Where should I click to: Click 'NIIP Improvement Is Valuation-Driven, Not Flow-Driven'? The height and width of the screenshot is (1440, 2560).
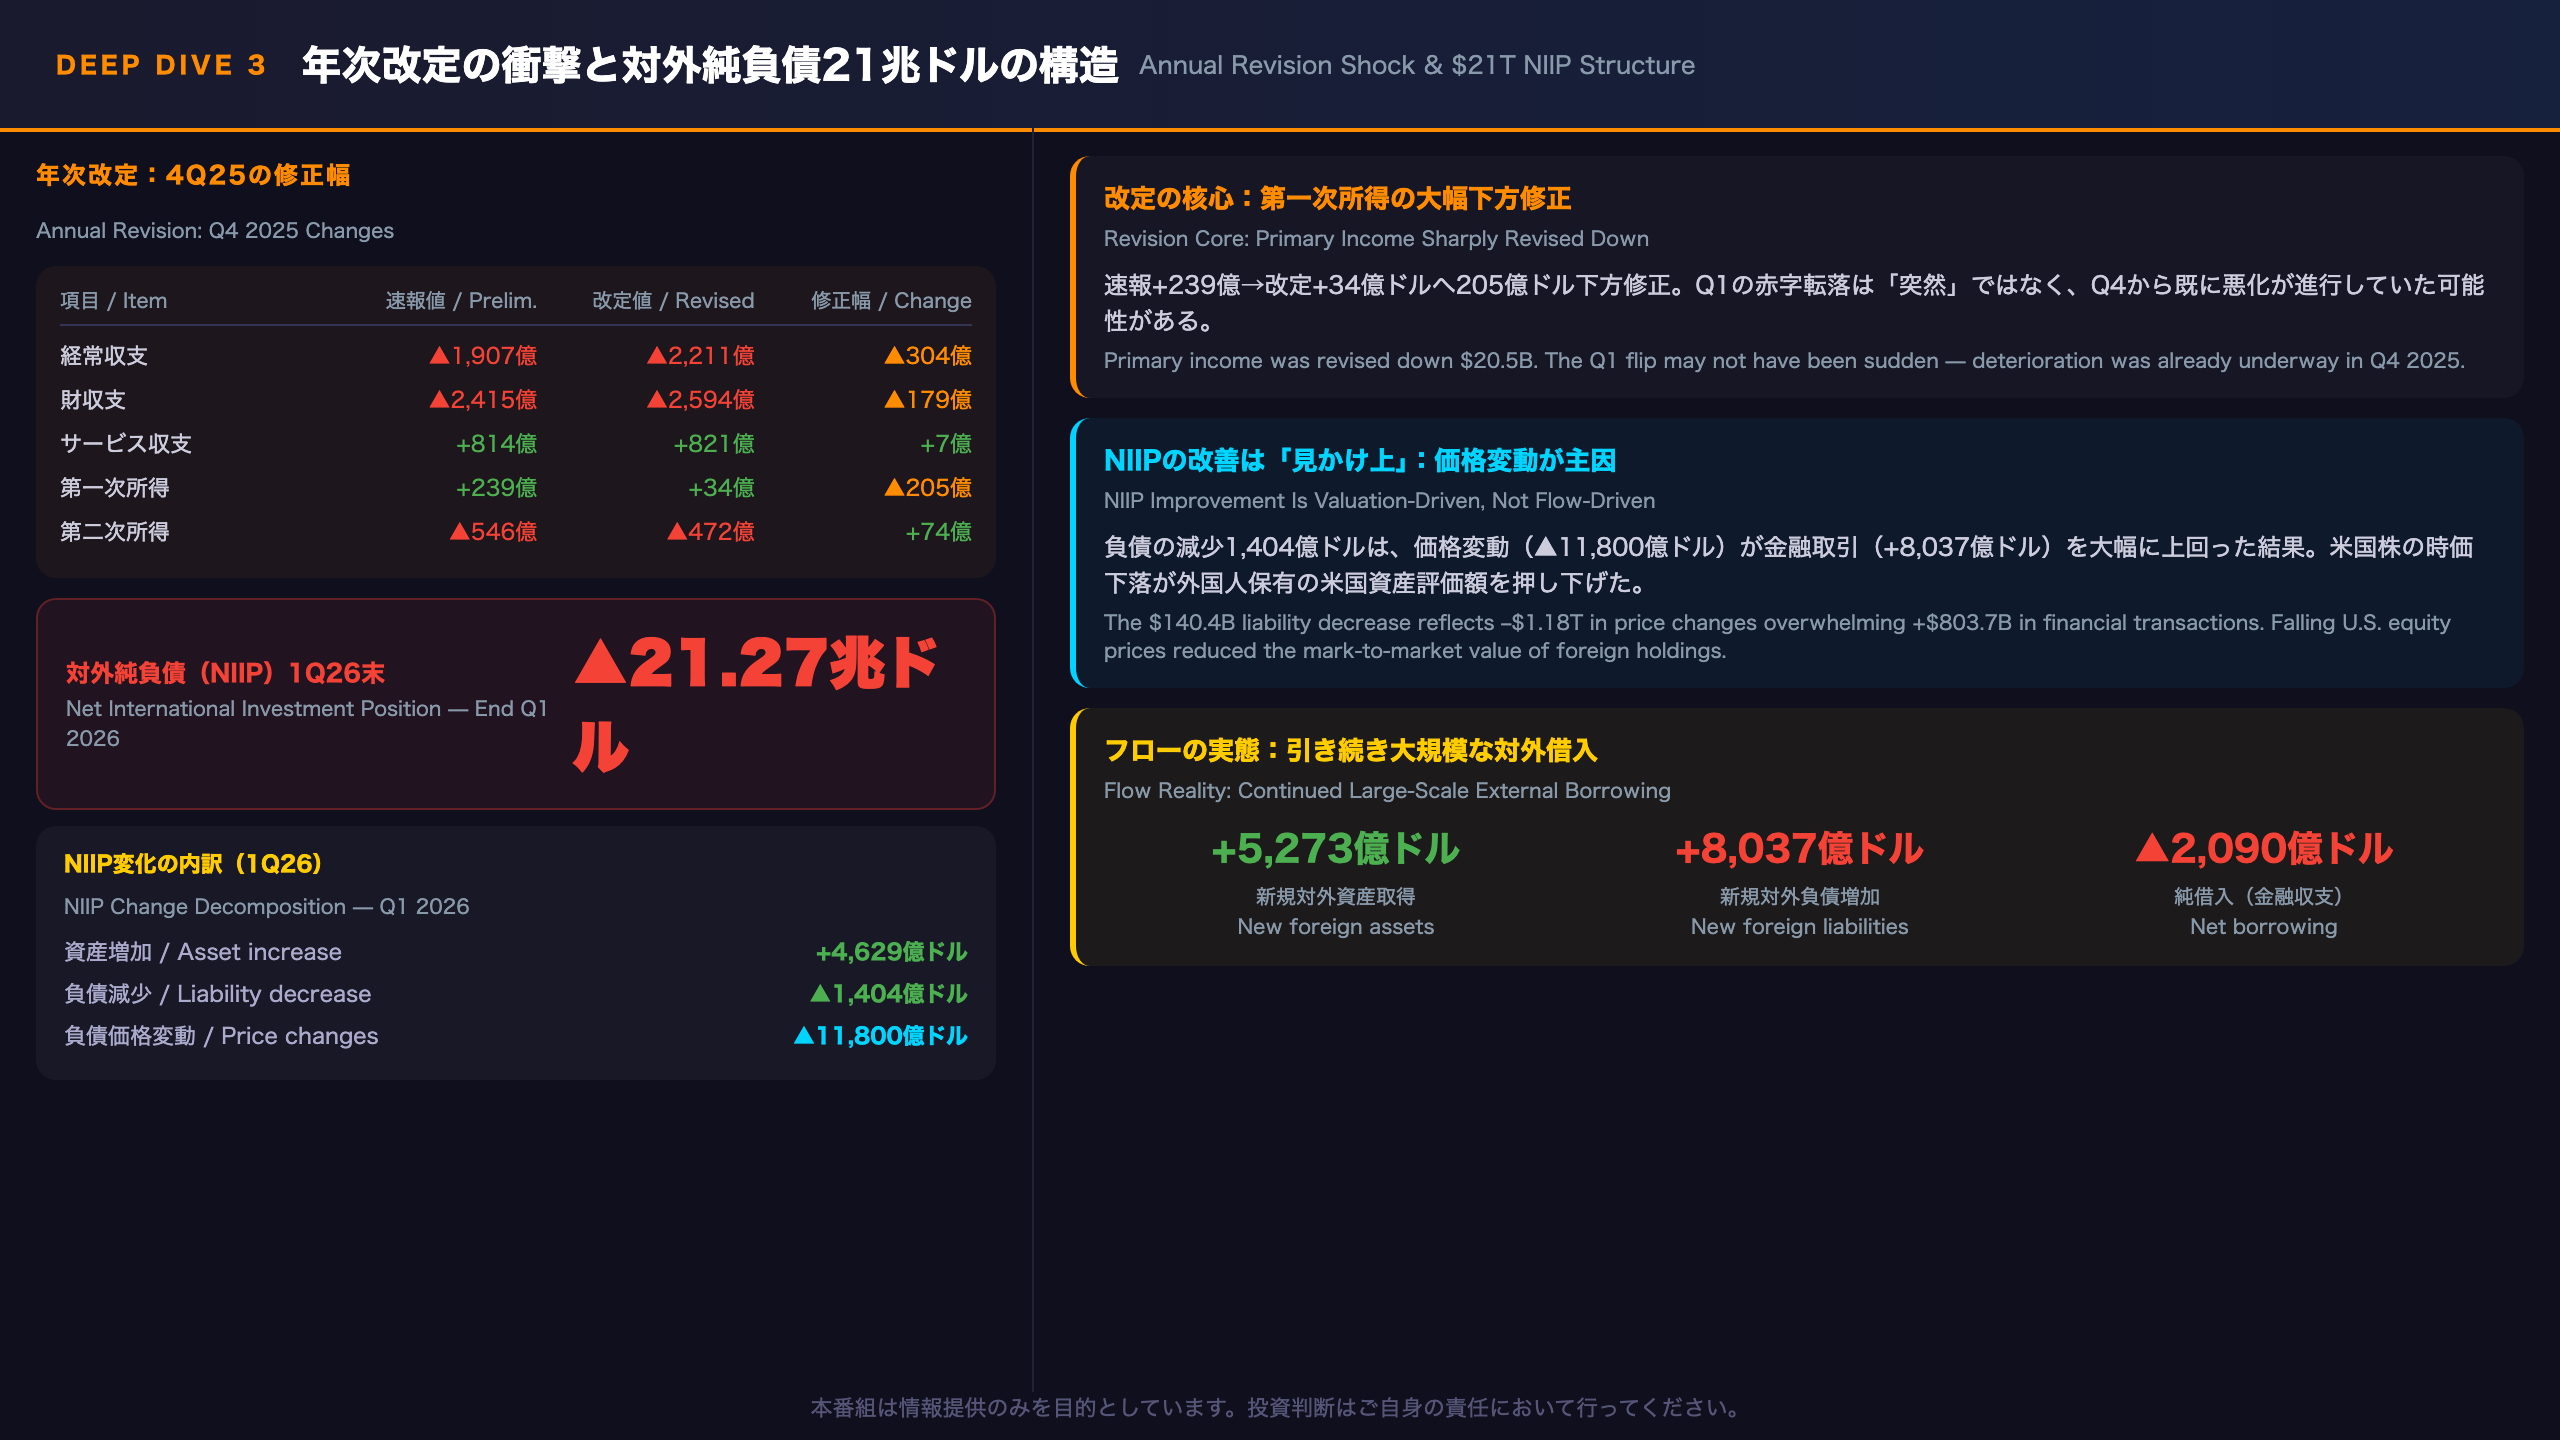[1379, 500]
